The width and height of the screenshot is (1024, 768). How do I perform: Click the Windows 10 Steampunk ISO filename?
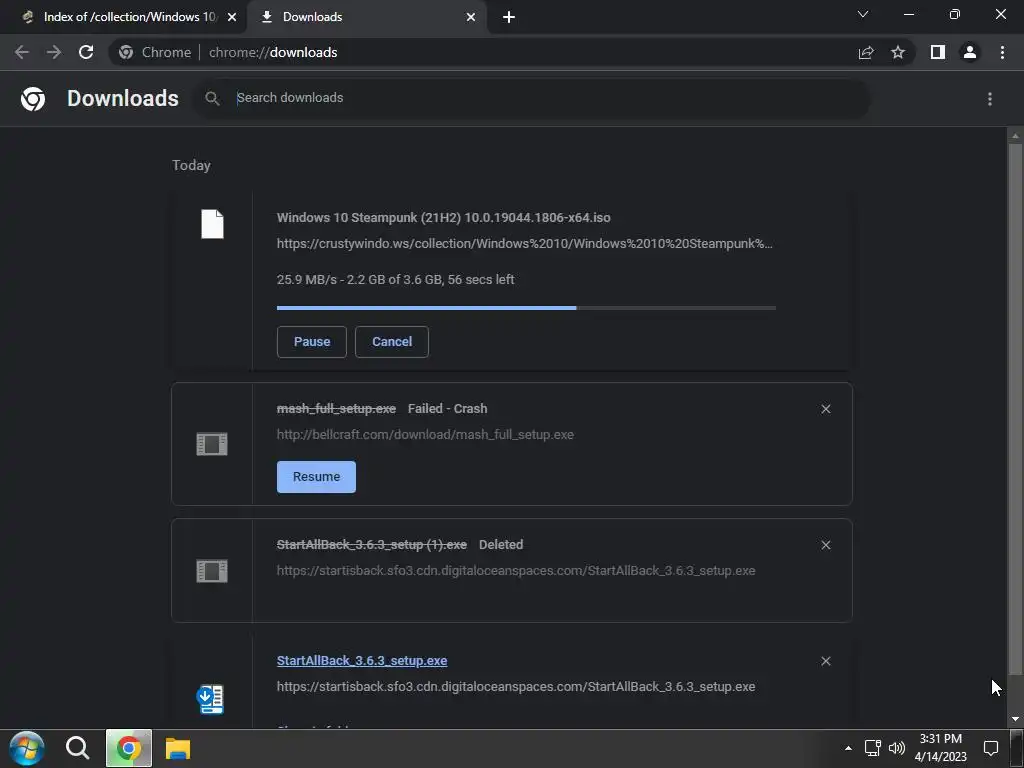[443, 217]
